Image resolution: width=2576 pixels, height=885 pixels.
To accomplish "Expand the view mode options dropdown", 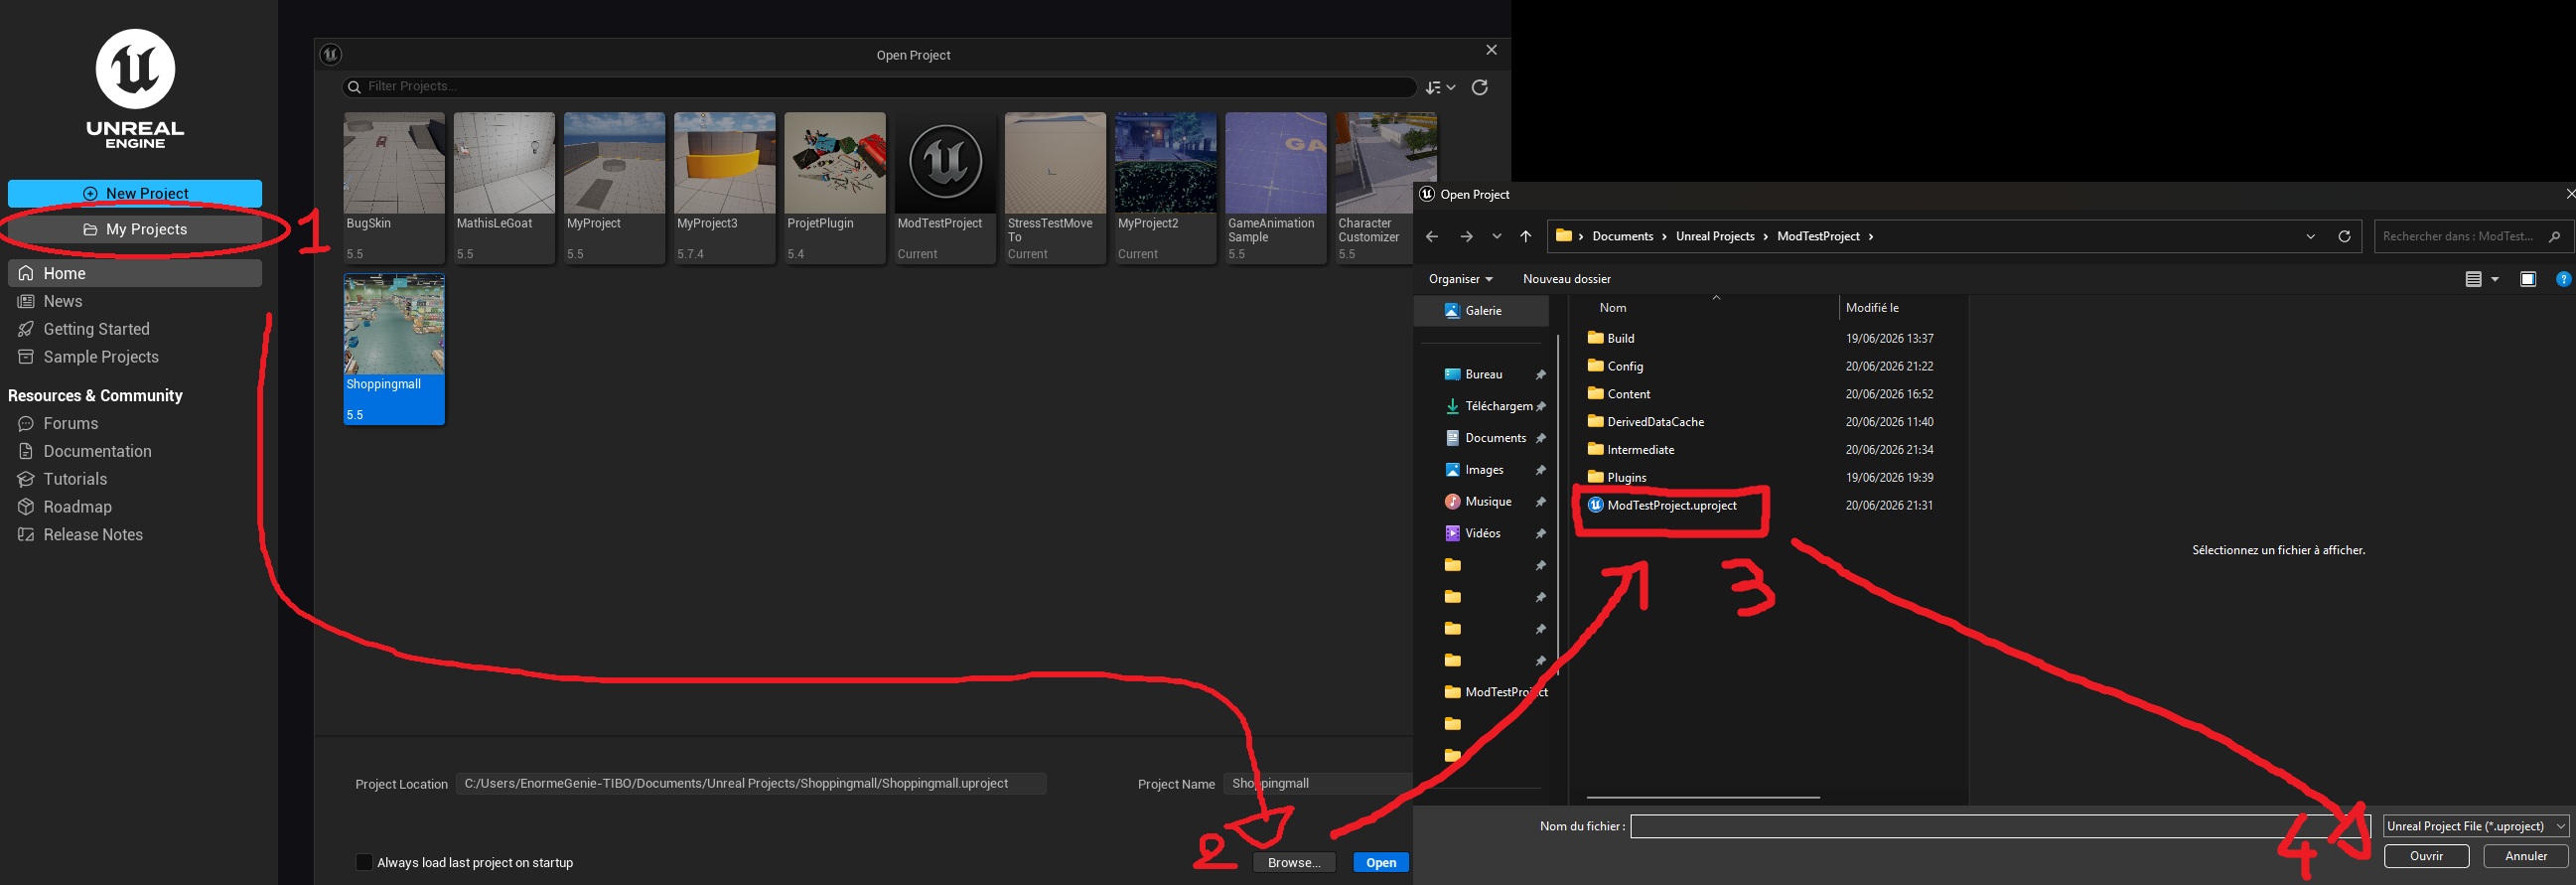I will (2495, 279).
